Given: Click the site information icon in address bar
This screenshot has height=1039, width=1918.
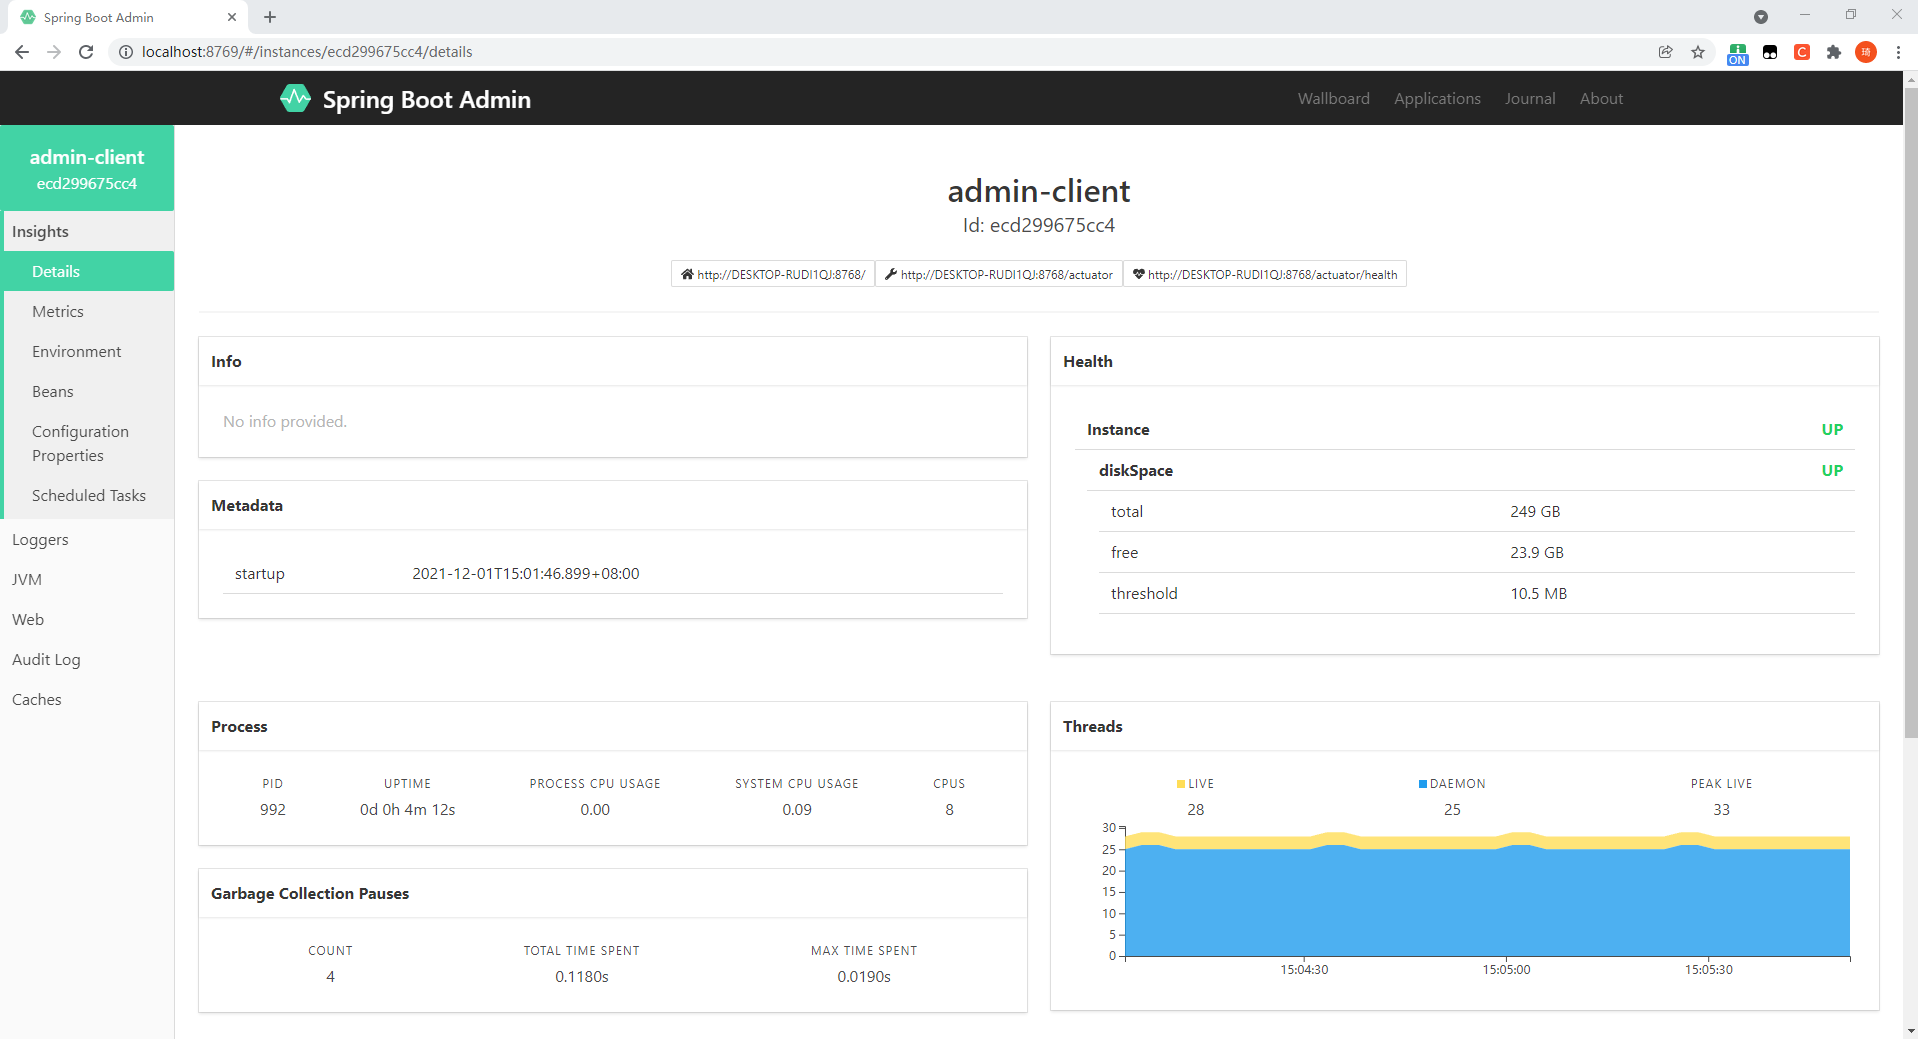Looking at the screenshot, I should click(x=126, y=52).
